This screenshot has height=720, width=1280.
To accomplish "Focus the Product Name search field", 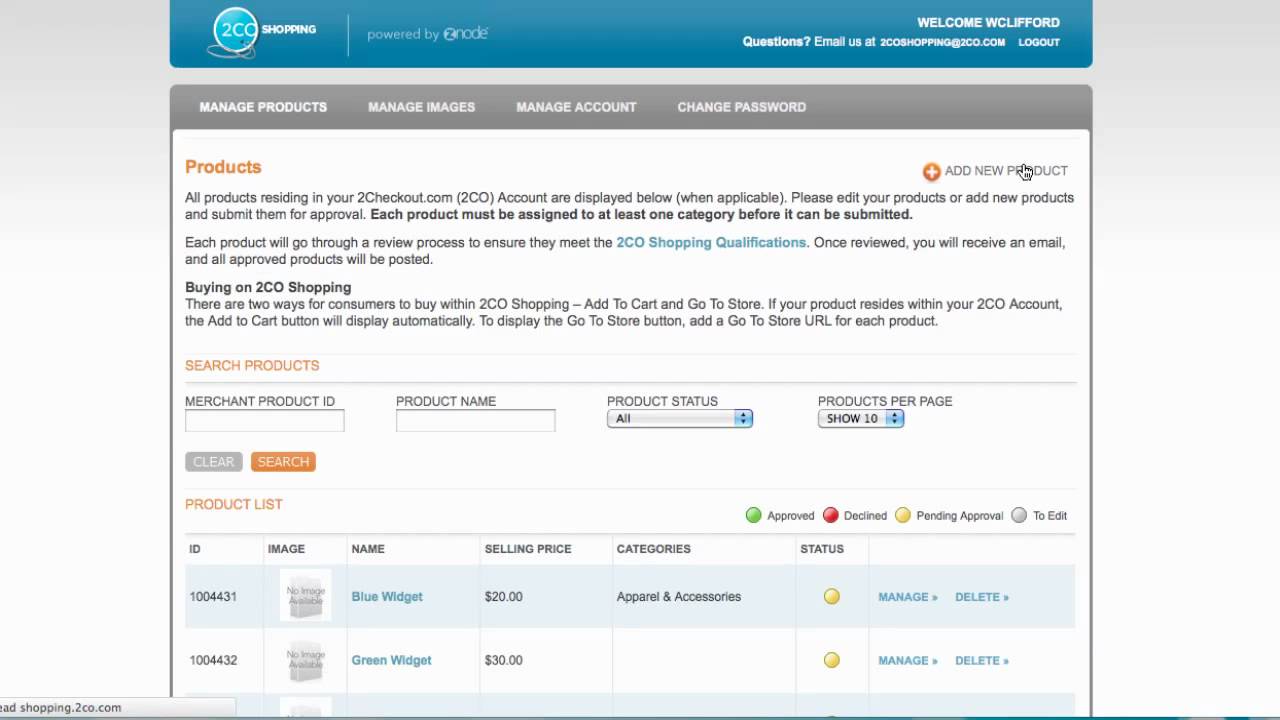I will [476, 421].
